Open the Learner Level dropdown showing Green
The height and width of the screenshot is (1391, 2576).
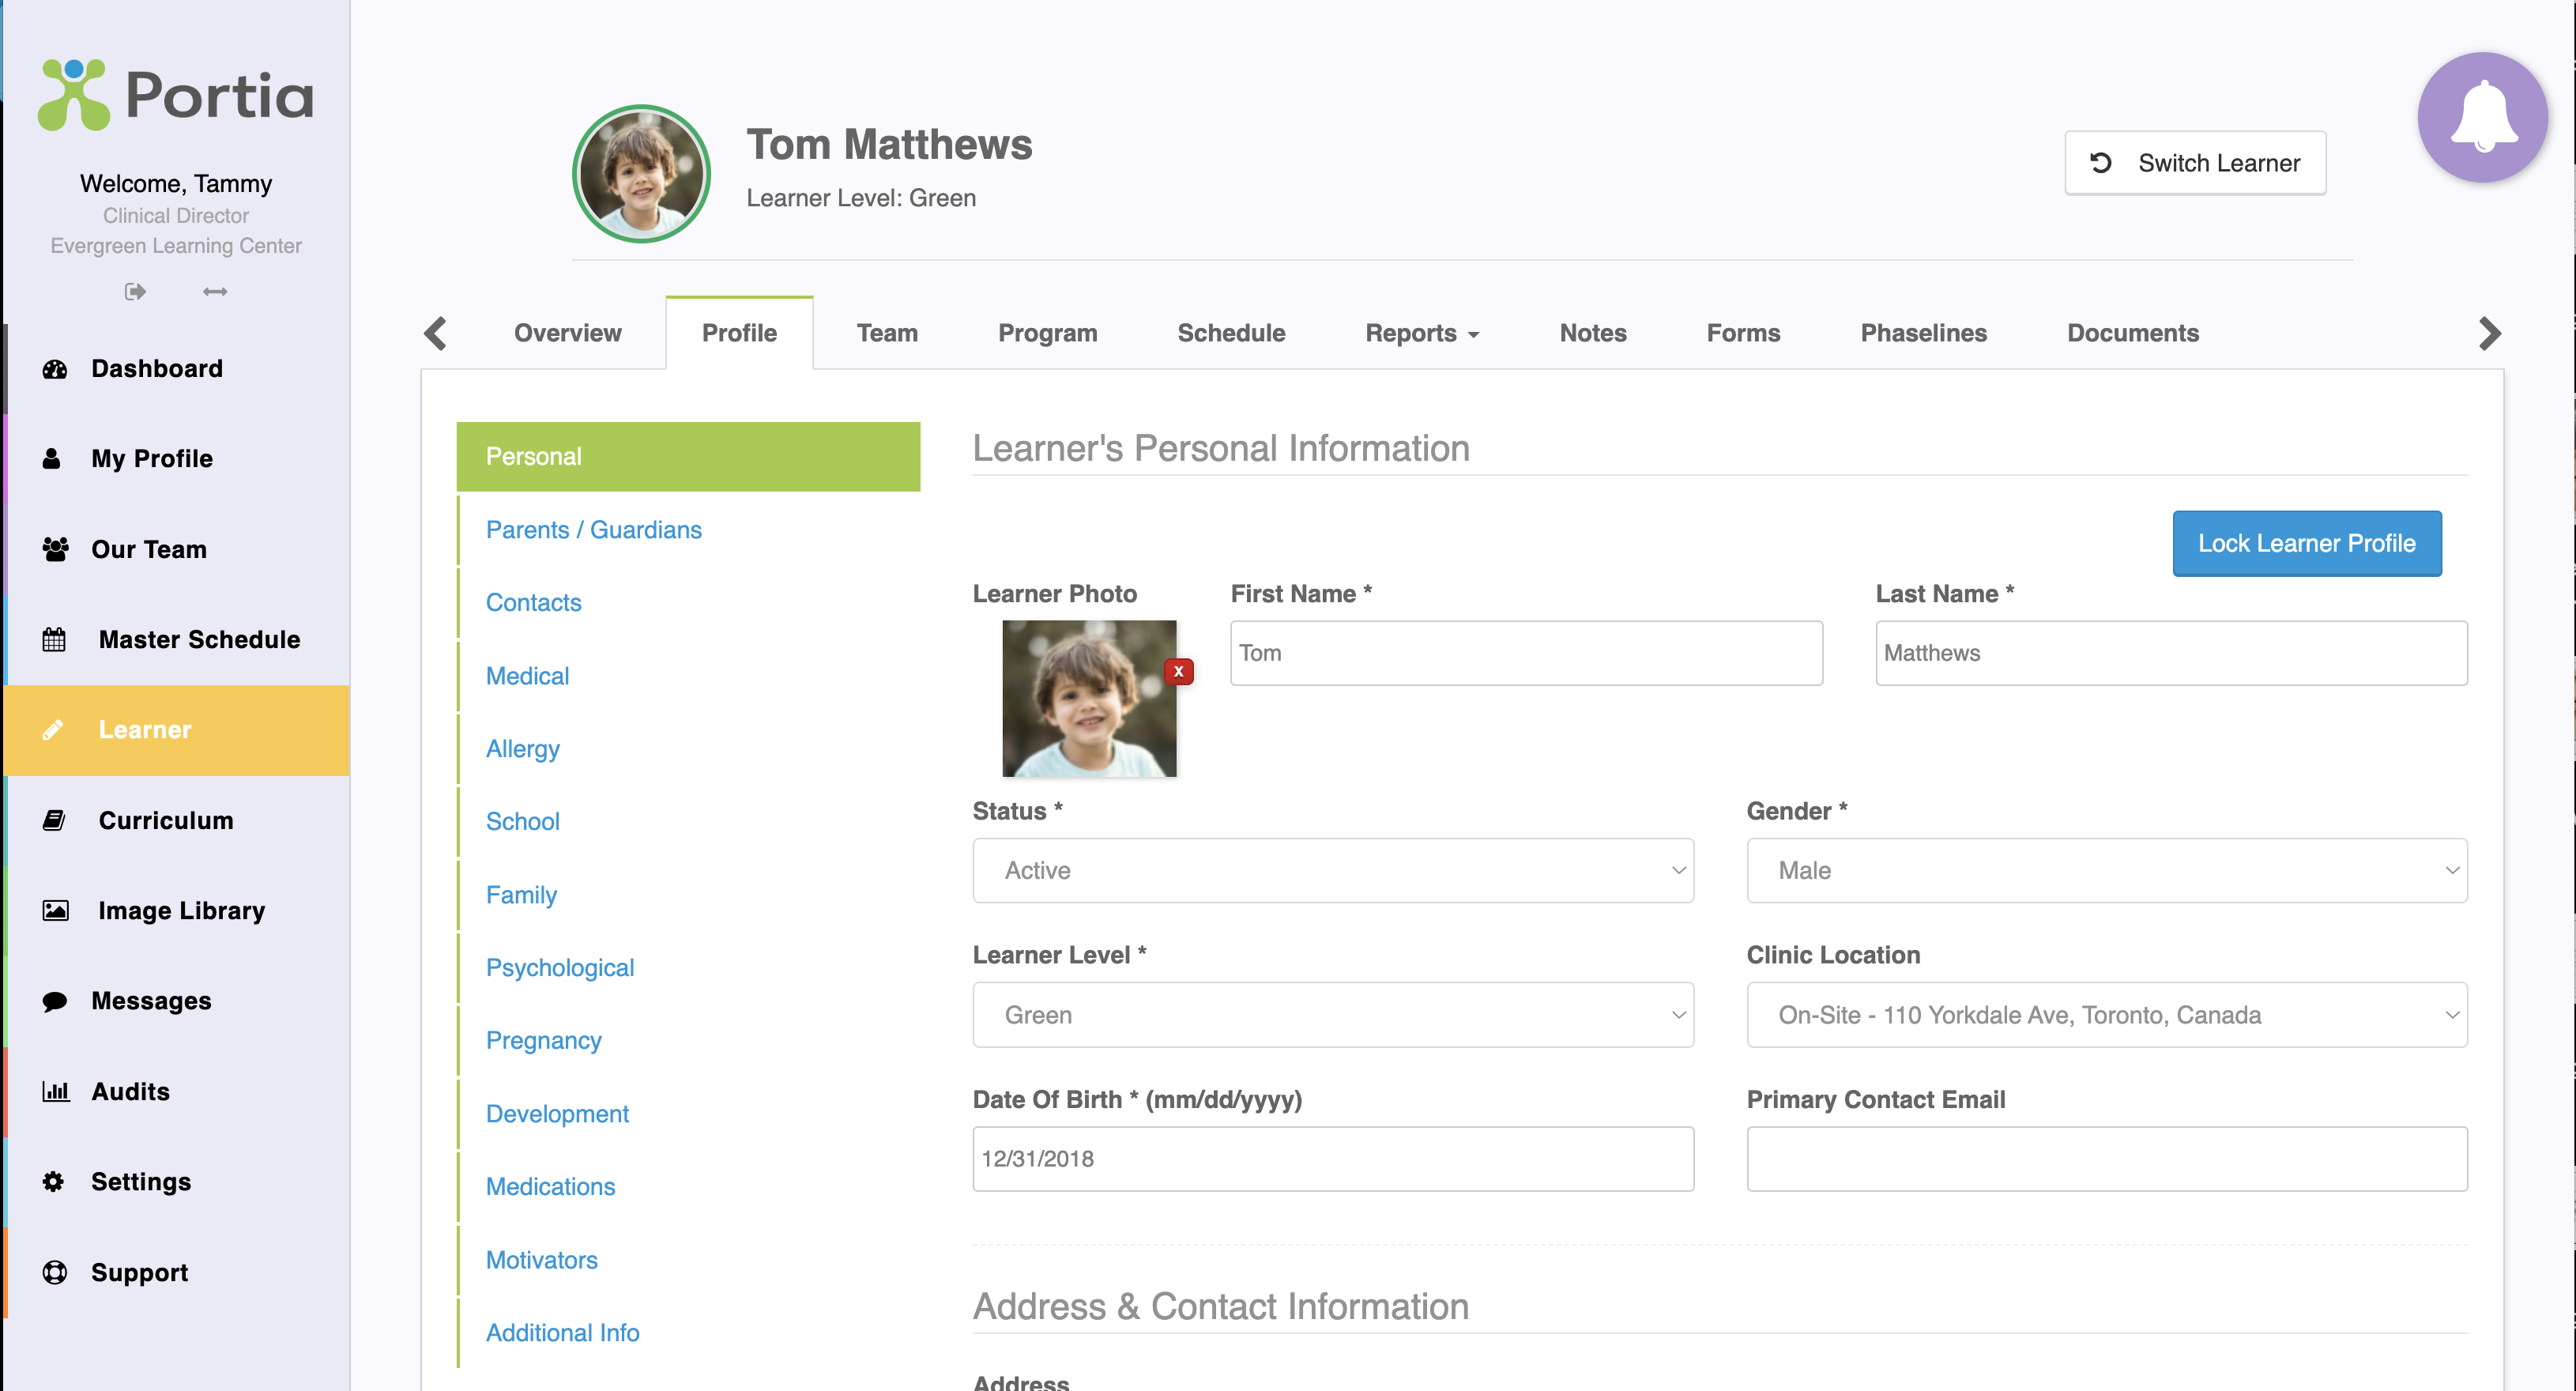coord(1332,1015)
